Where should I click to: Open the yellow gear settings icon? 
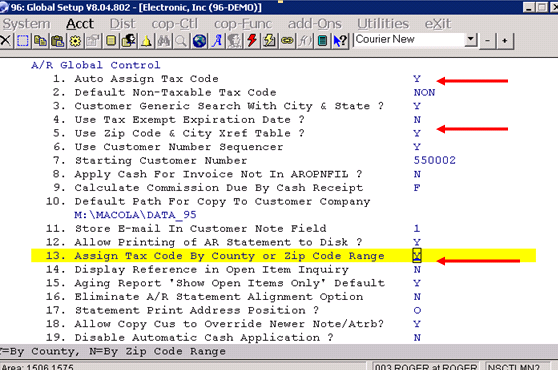[x=75, y=41]
